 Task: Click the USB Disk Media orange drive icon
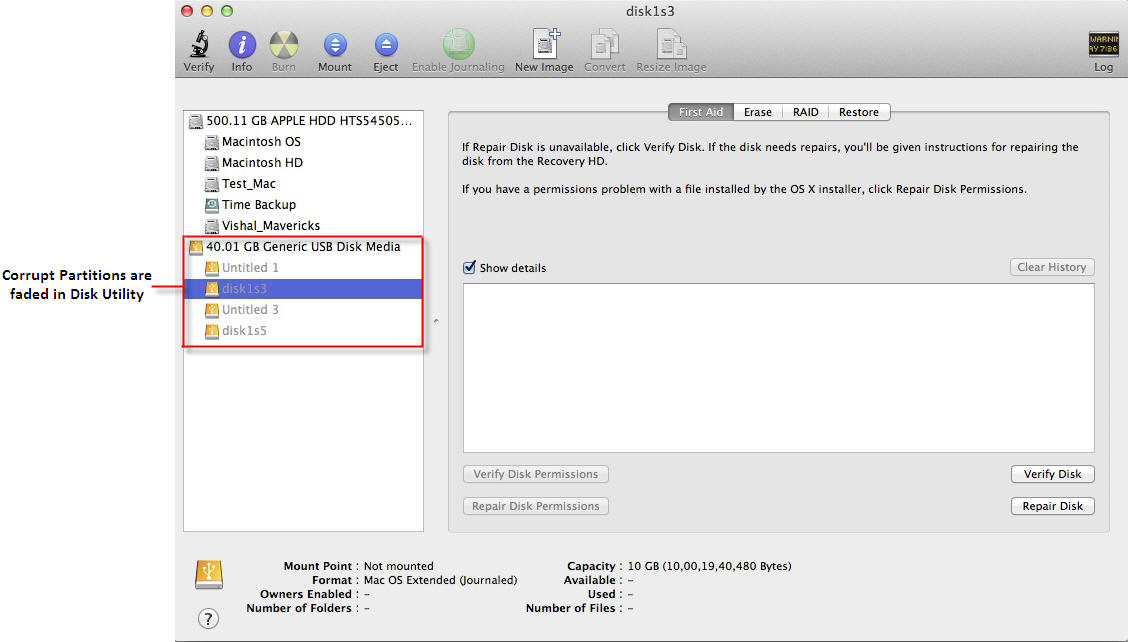(196, 248)
